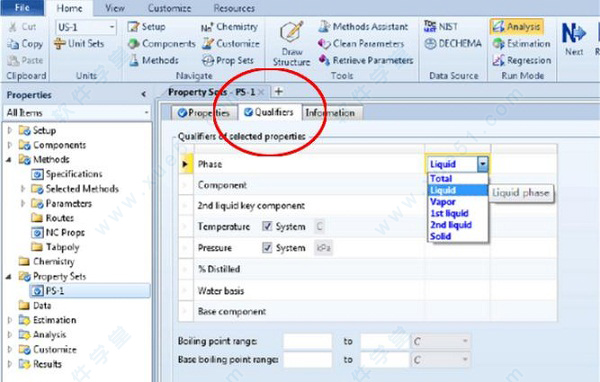Switch to the Resources ribbon tab
This screenshot has width=600, height=382.
click(x=234, y=8)
